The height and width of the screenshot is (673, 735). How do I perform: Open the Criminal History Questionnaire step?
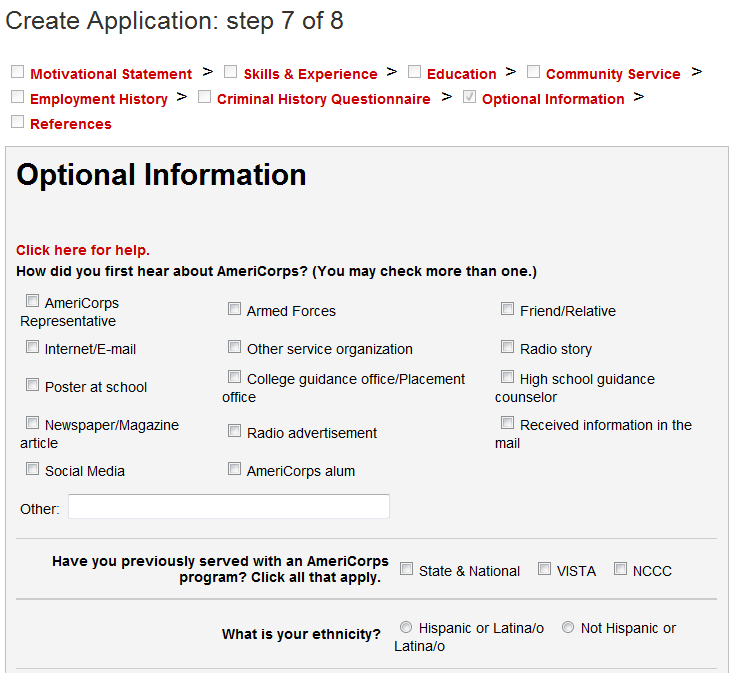[x=323, y=99]
